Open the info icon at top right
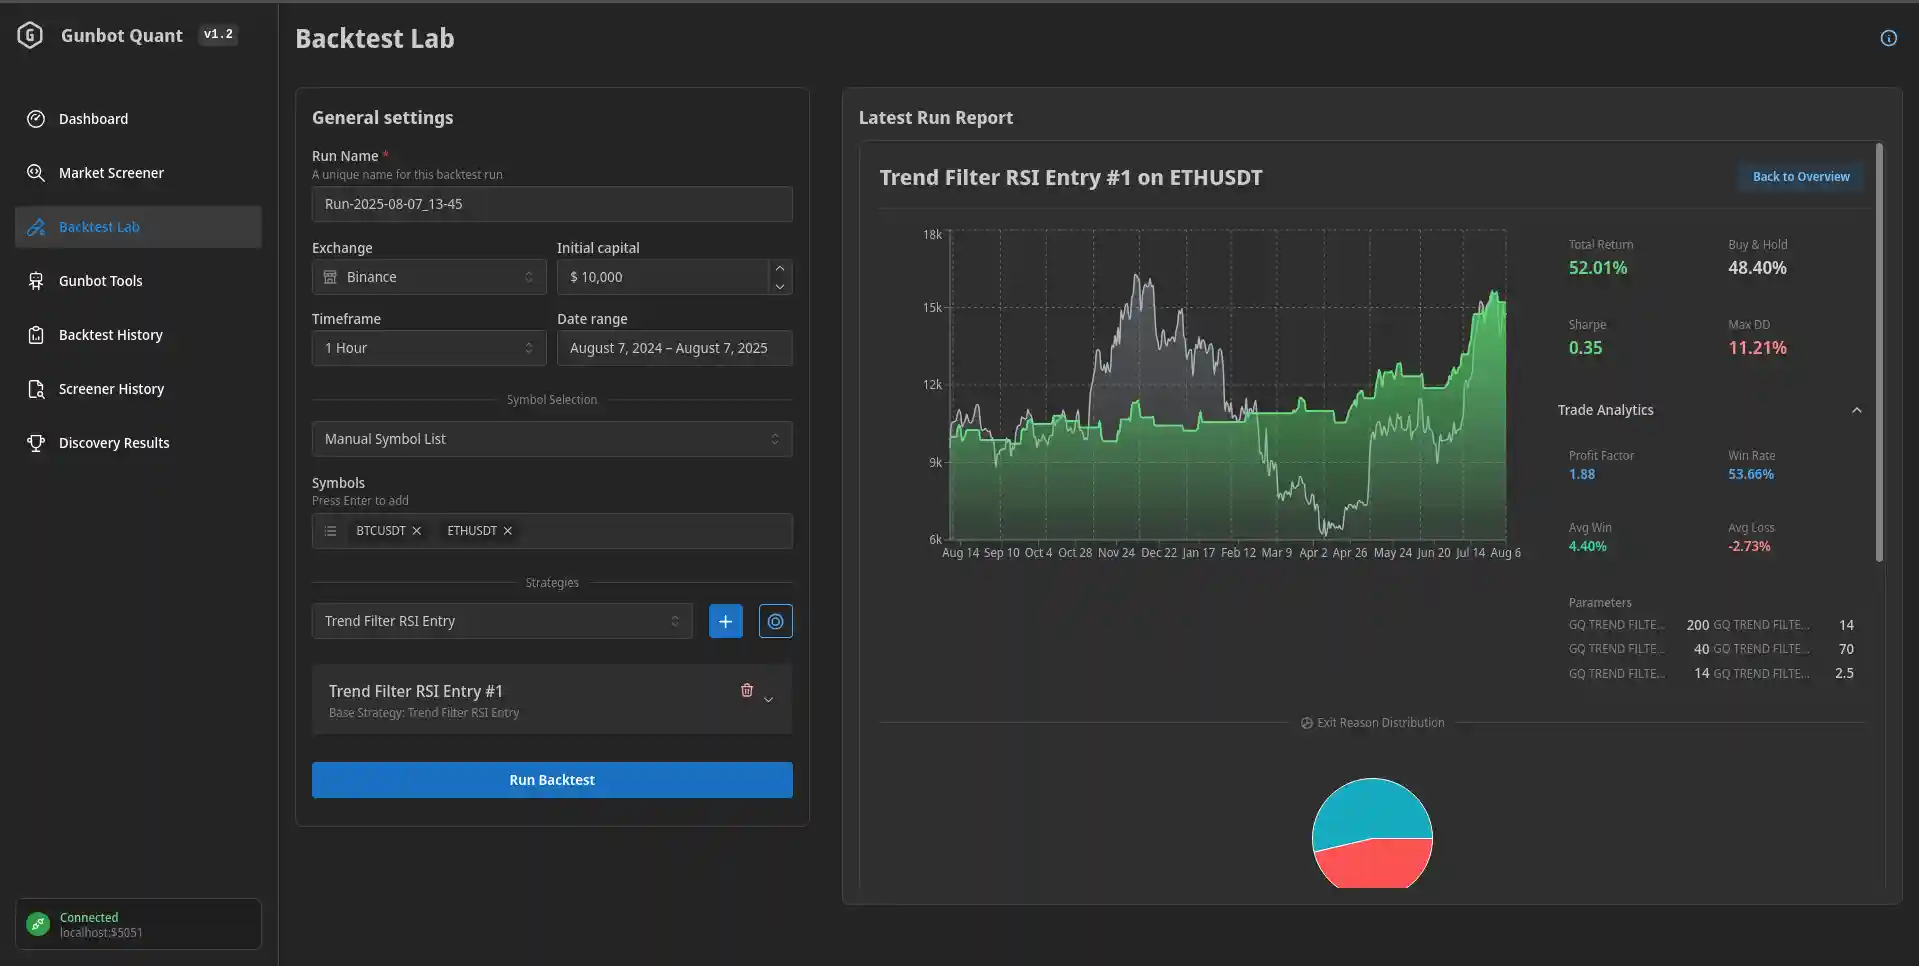 coord(1888,38)
